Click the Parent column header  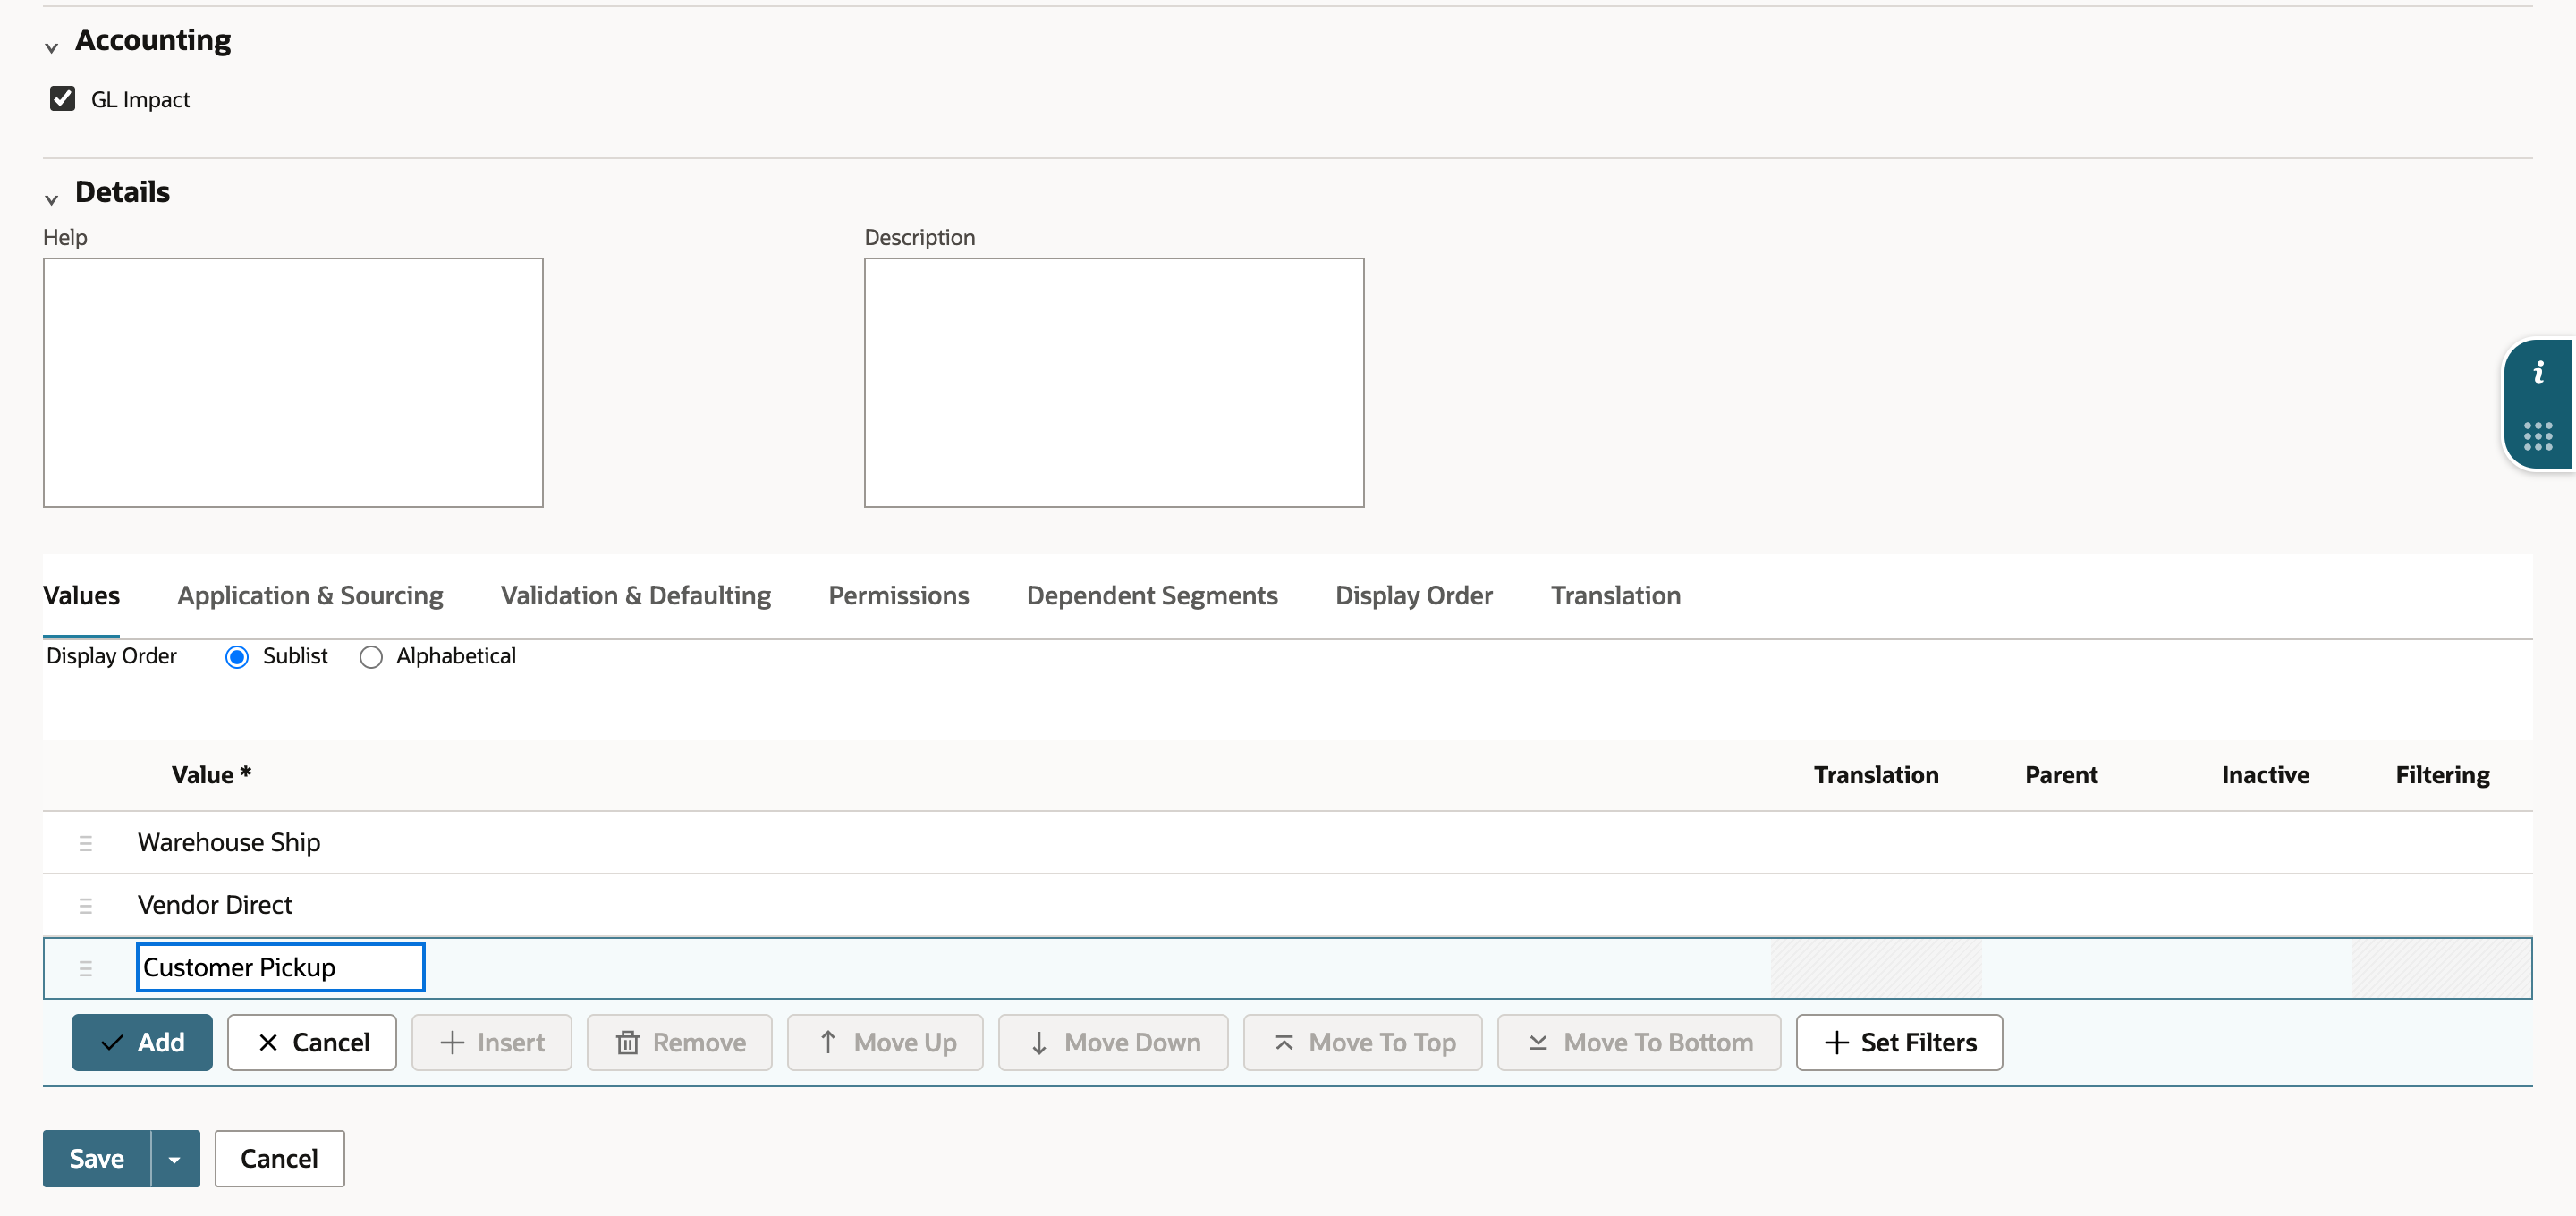tap(2062, 775)
